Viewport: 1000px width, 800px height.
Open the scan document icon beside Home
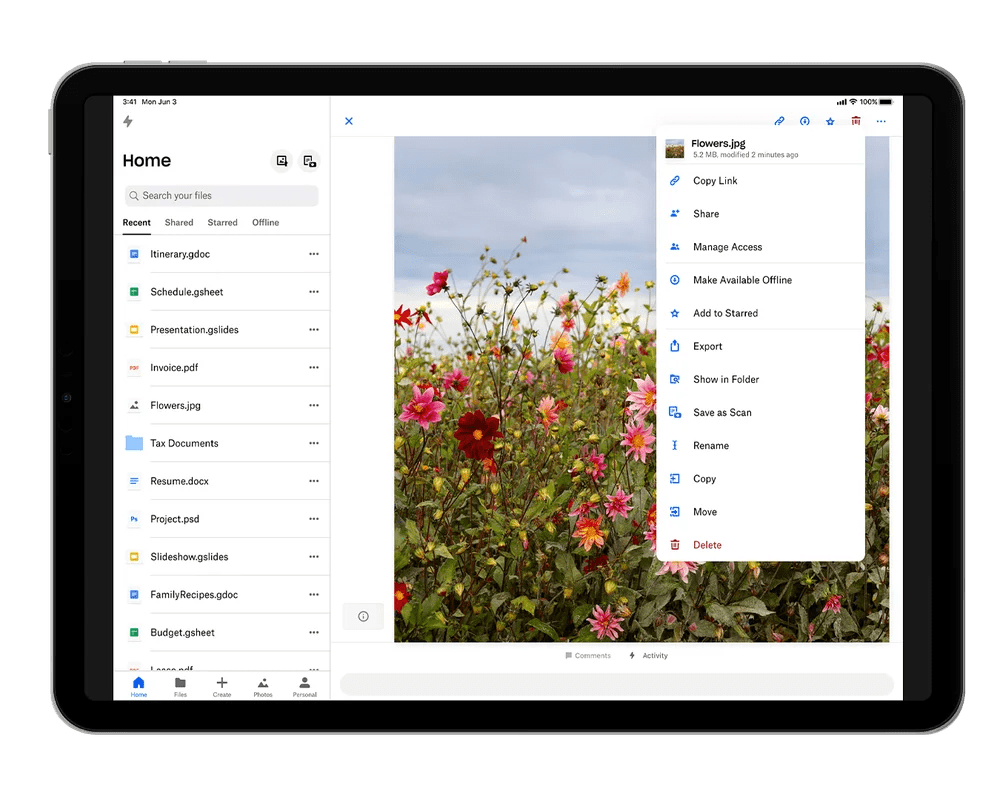[309, 161]
